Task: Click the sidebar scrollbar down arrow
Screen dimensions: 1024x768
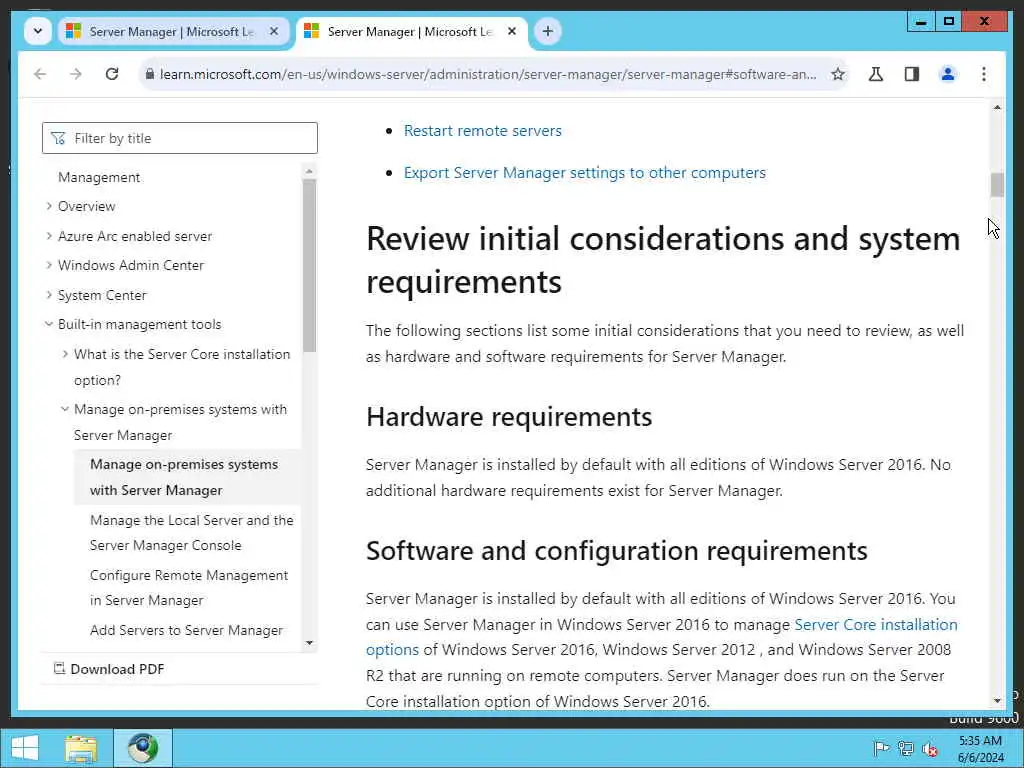Action: point(310,643)
